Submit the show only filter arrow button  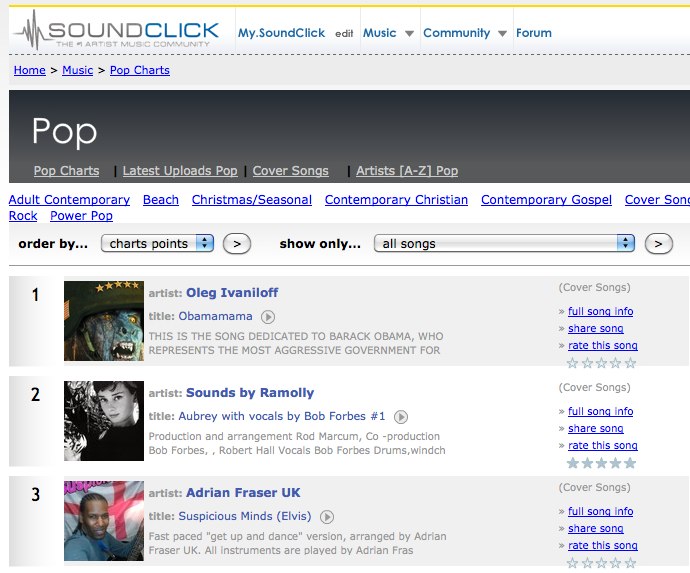click(658, 244)
